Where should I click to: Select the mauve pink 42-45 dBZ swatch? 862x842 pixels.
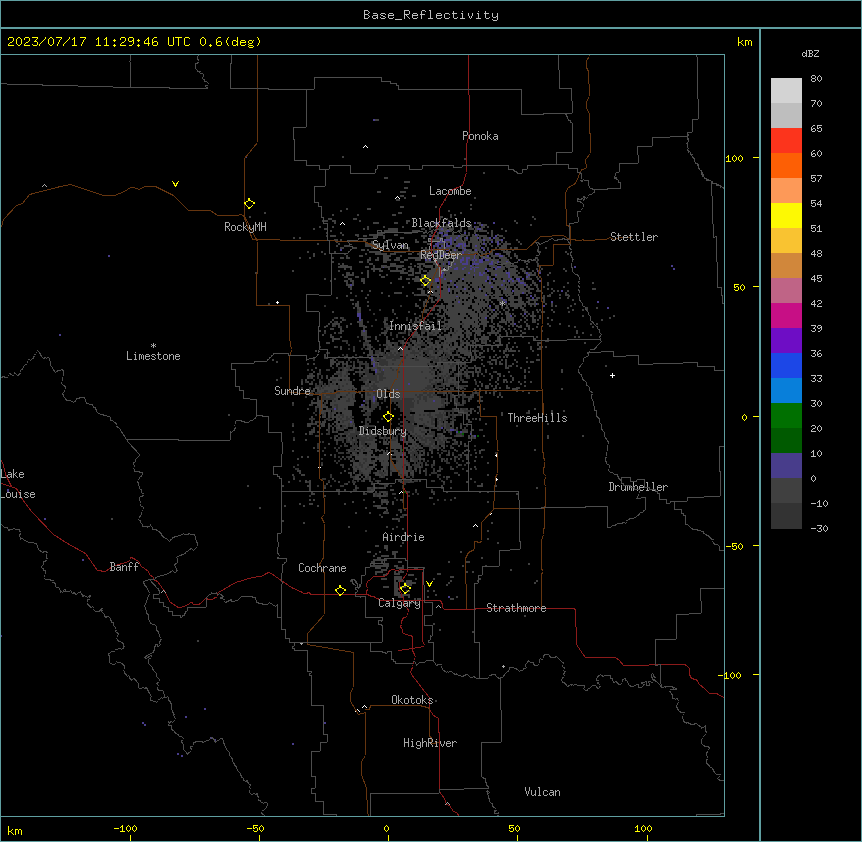(x=786, y=290)
